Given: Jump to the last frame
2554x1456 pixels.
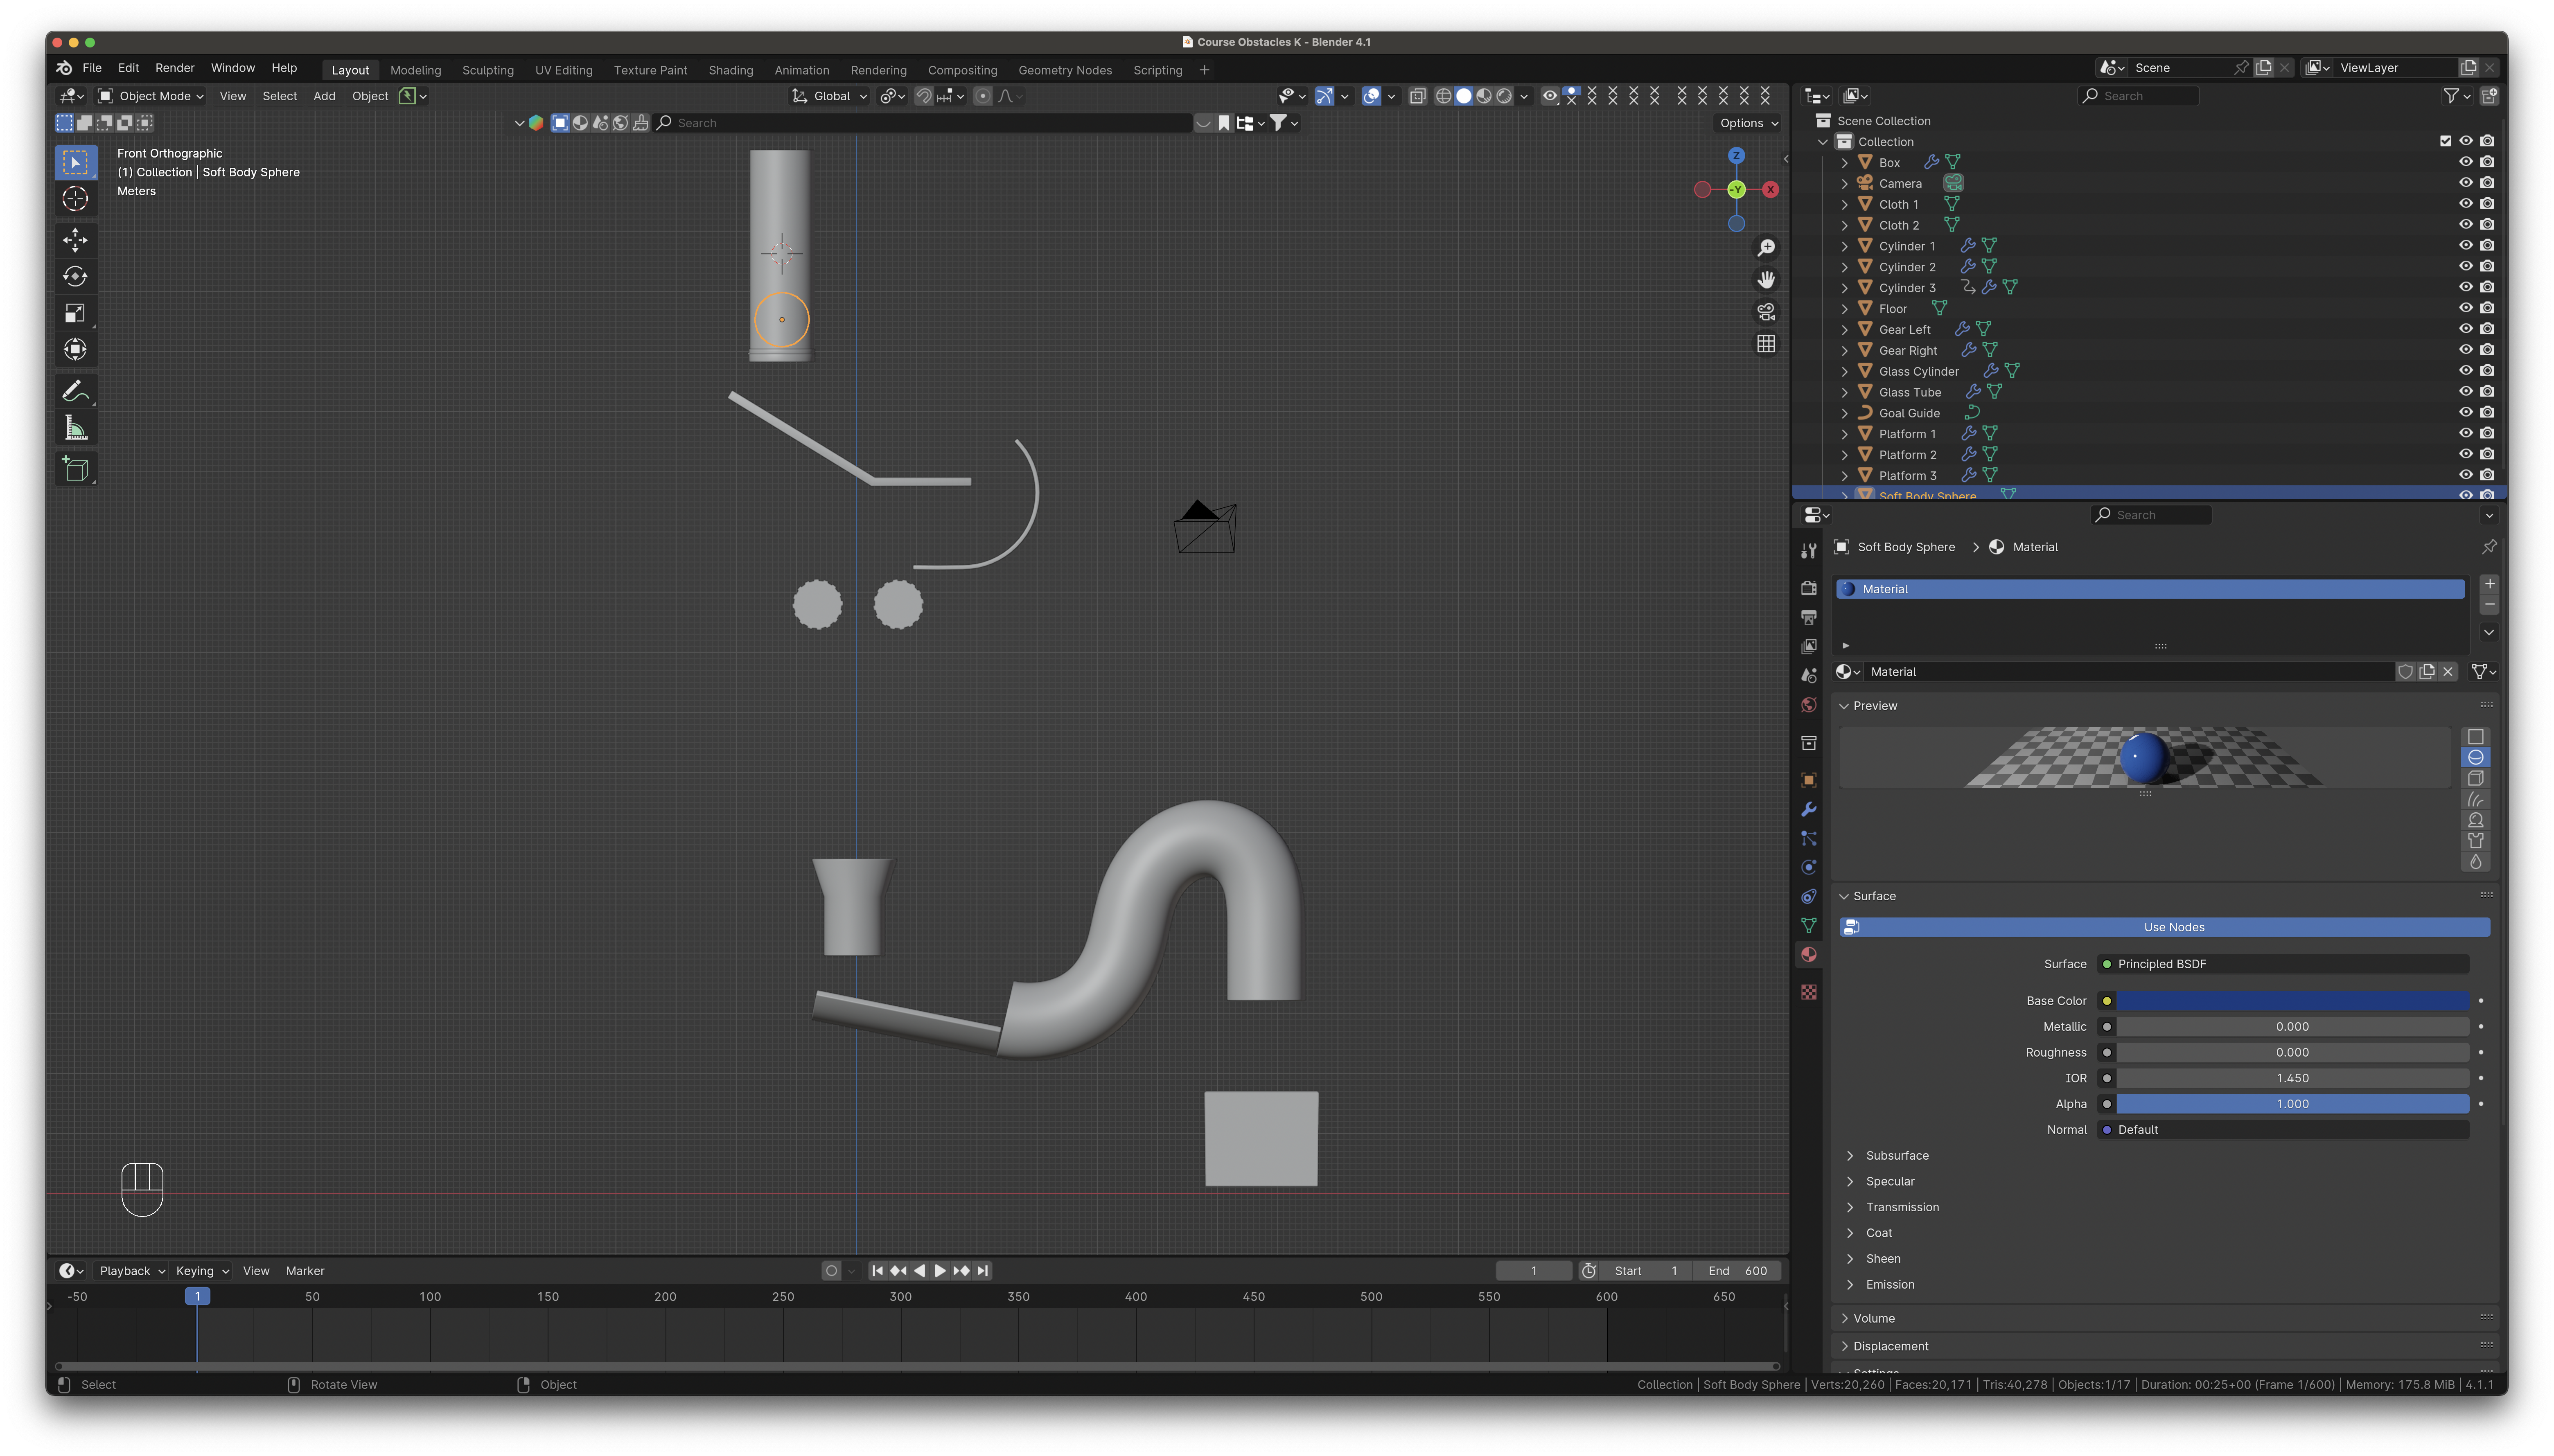Looking at the screenshot, I should [983, 1271].
